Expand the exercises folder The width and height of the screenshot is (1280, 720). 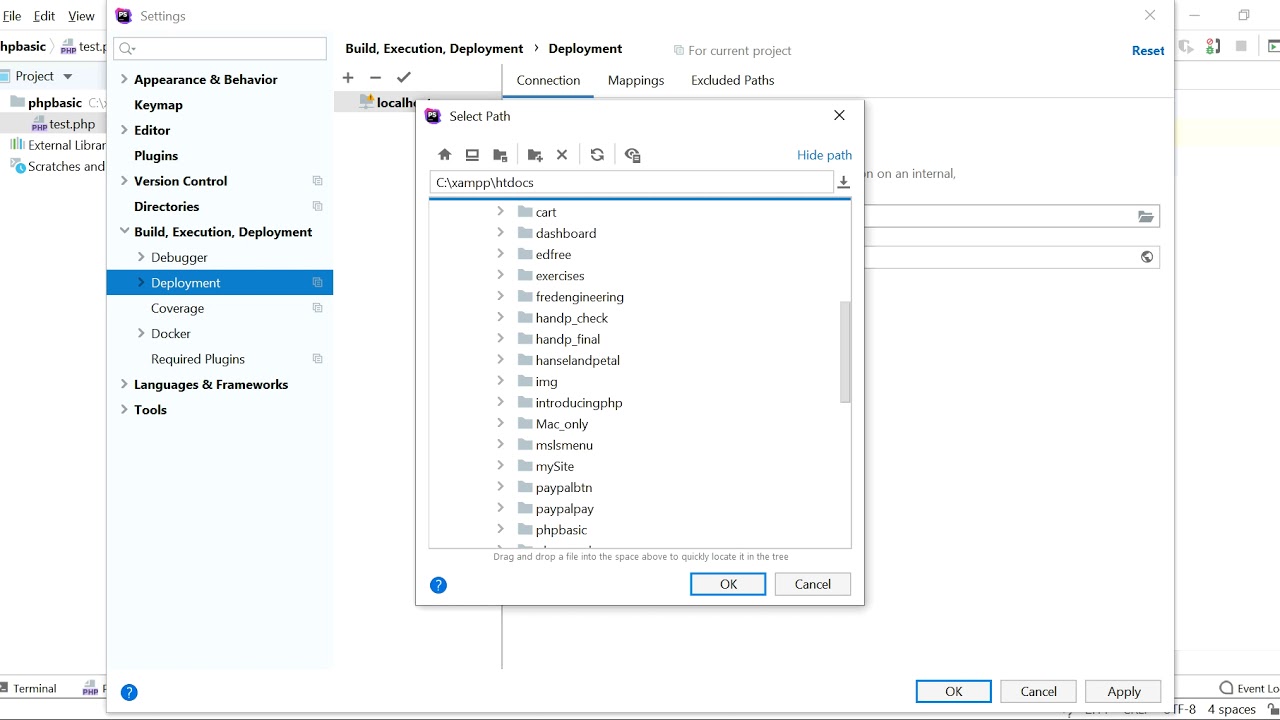tap(501, 275)
